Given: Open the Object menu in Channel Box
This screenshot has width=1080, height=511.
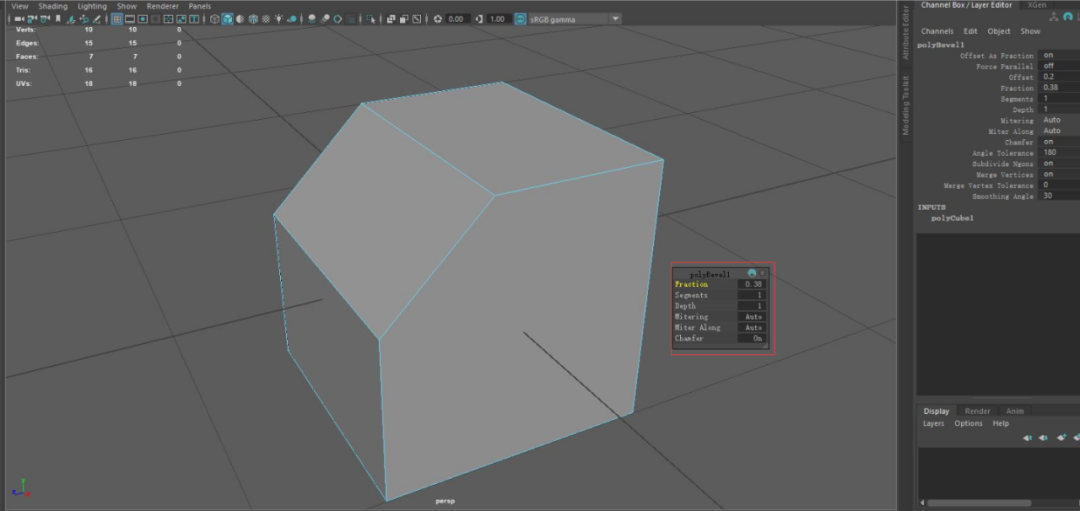Looking at the screenshot, I should coord(999,31).
